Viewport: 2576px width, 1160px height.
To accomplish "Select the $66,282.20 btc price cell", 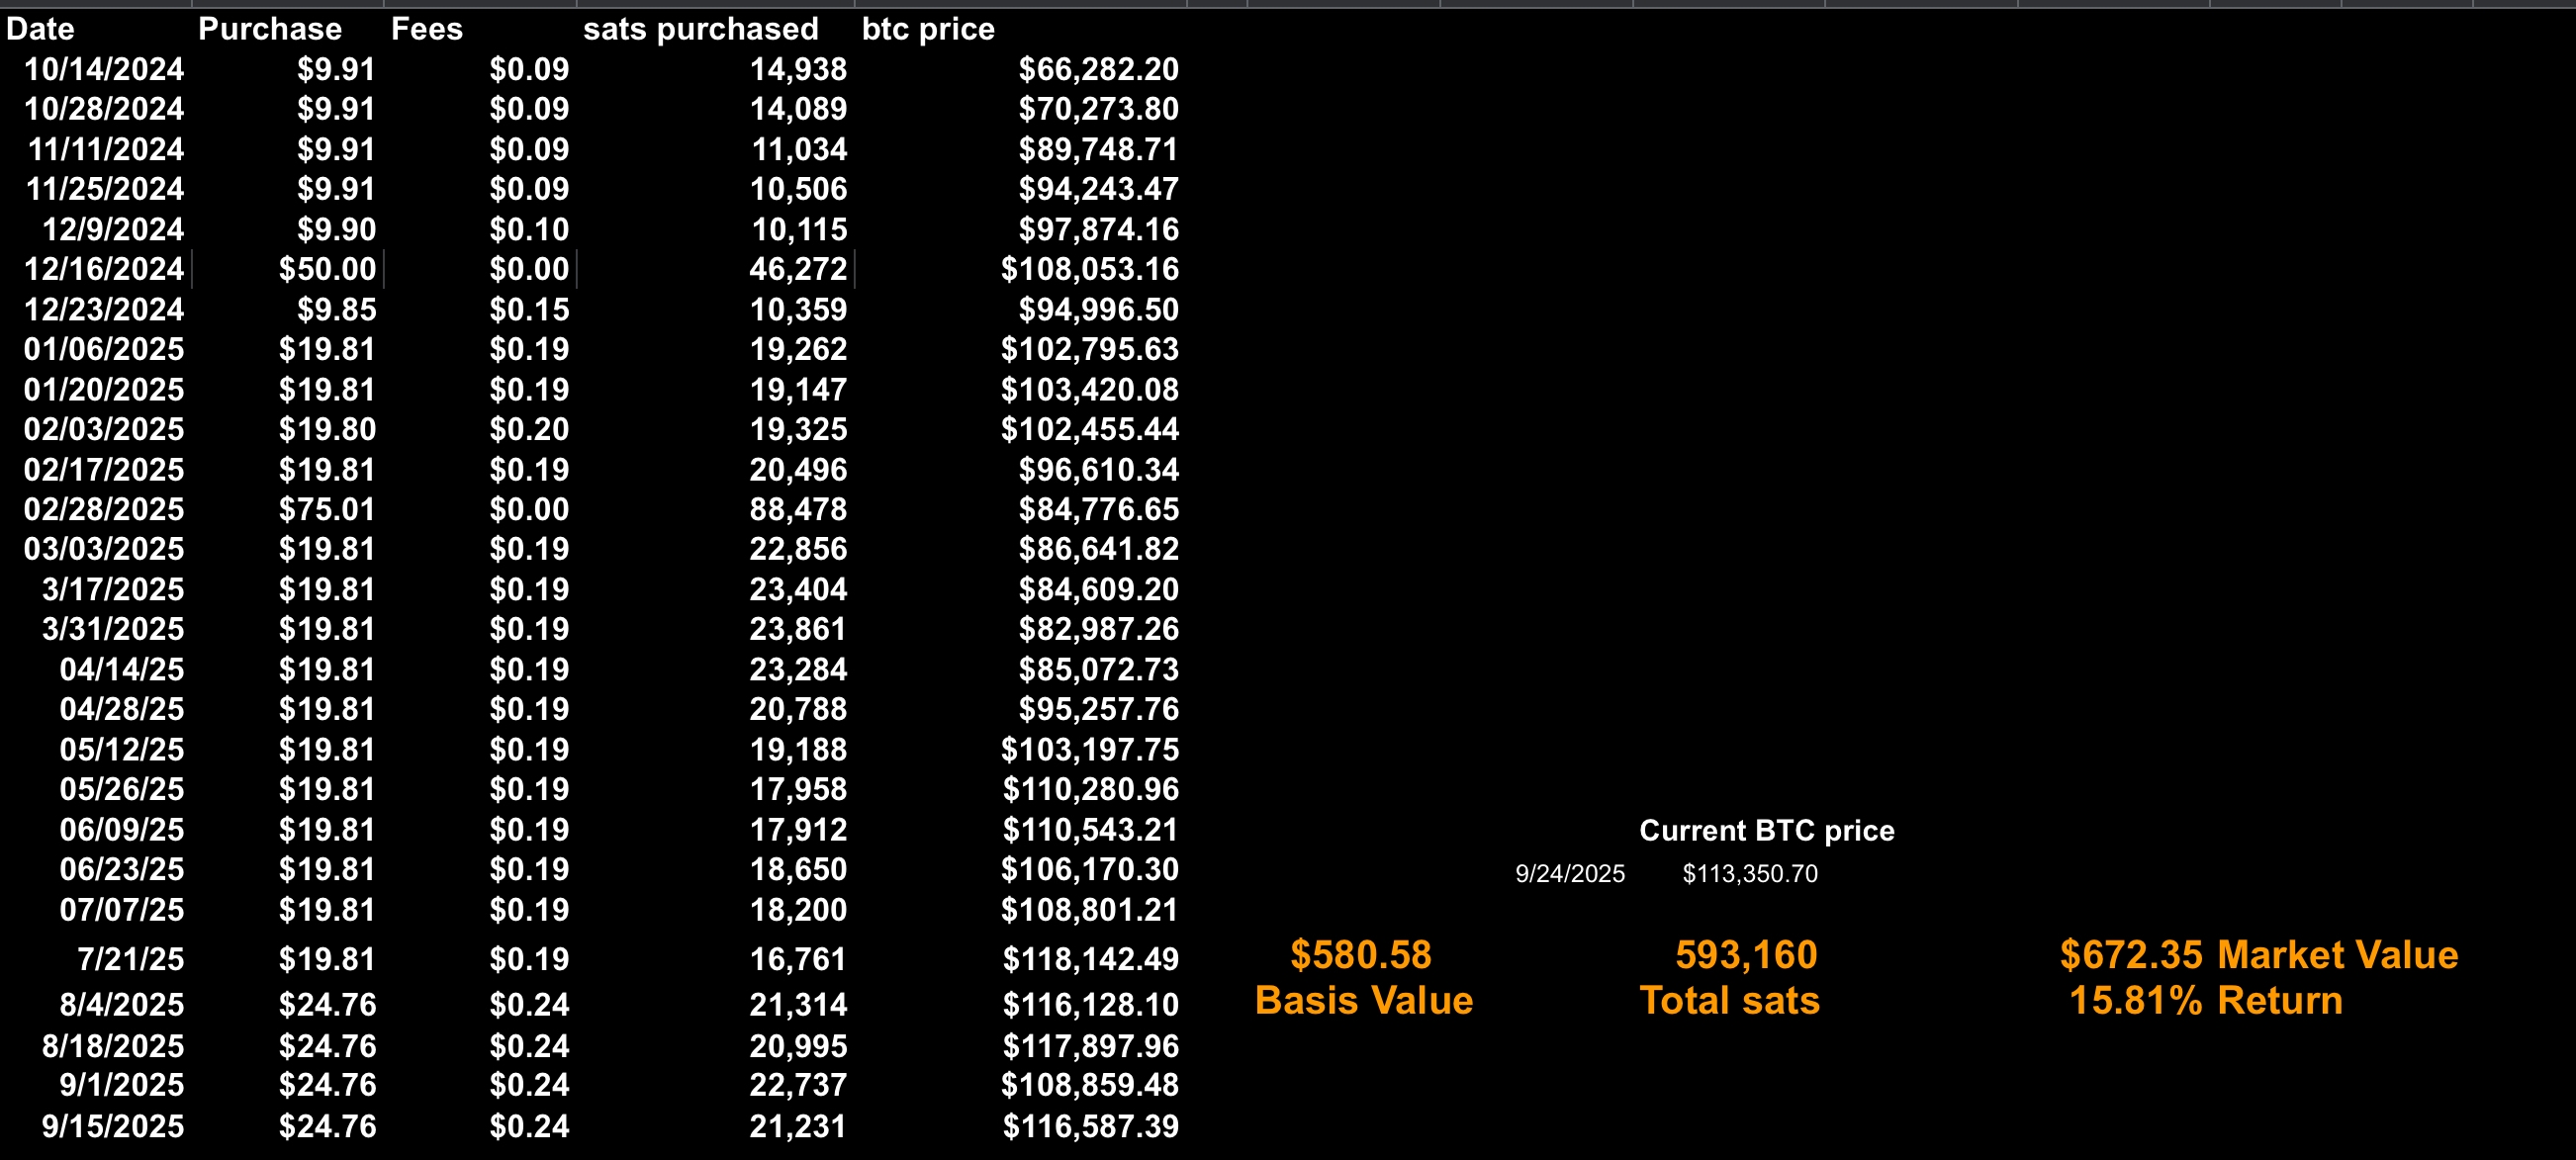I will tap(1098, 69).
